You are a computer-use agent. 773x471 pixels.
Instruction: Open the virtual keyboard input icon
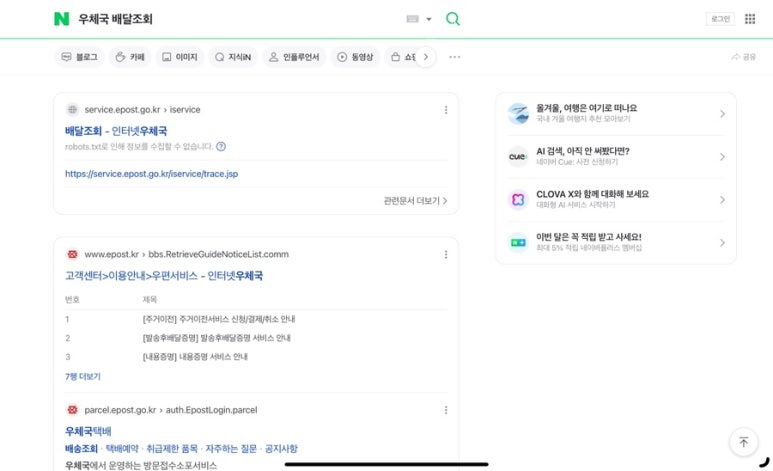pyautogui.click(x=413, y=19)
